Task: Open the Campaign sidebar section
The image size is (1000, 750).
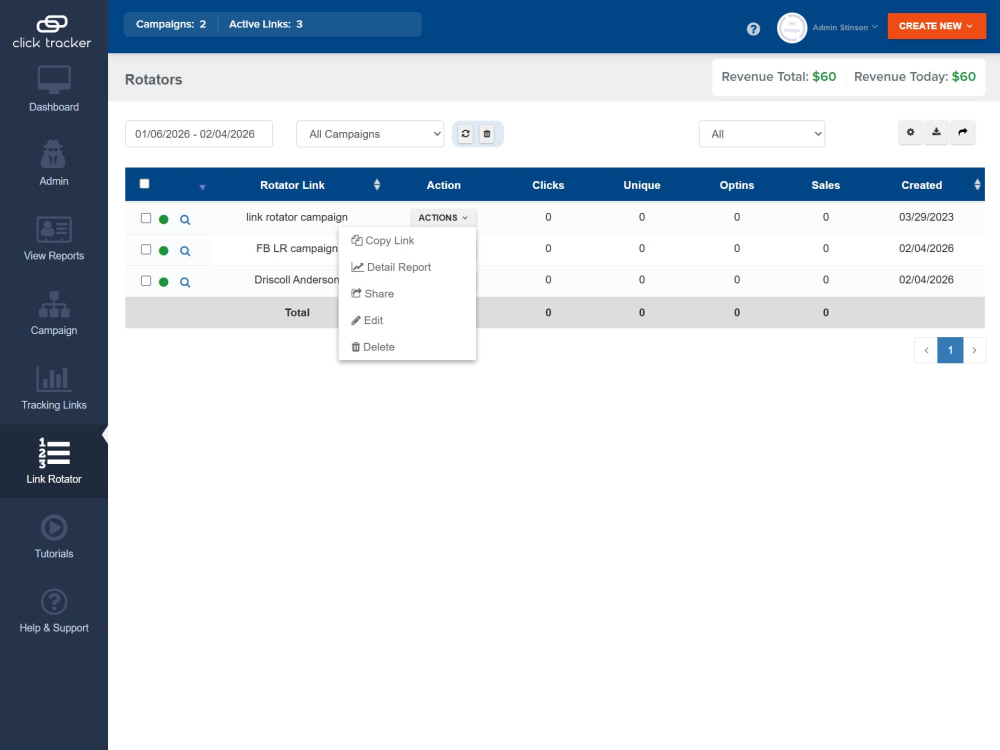Action: coord(54,312)
